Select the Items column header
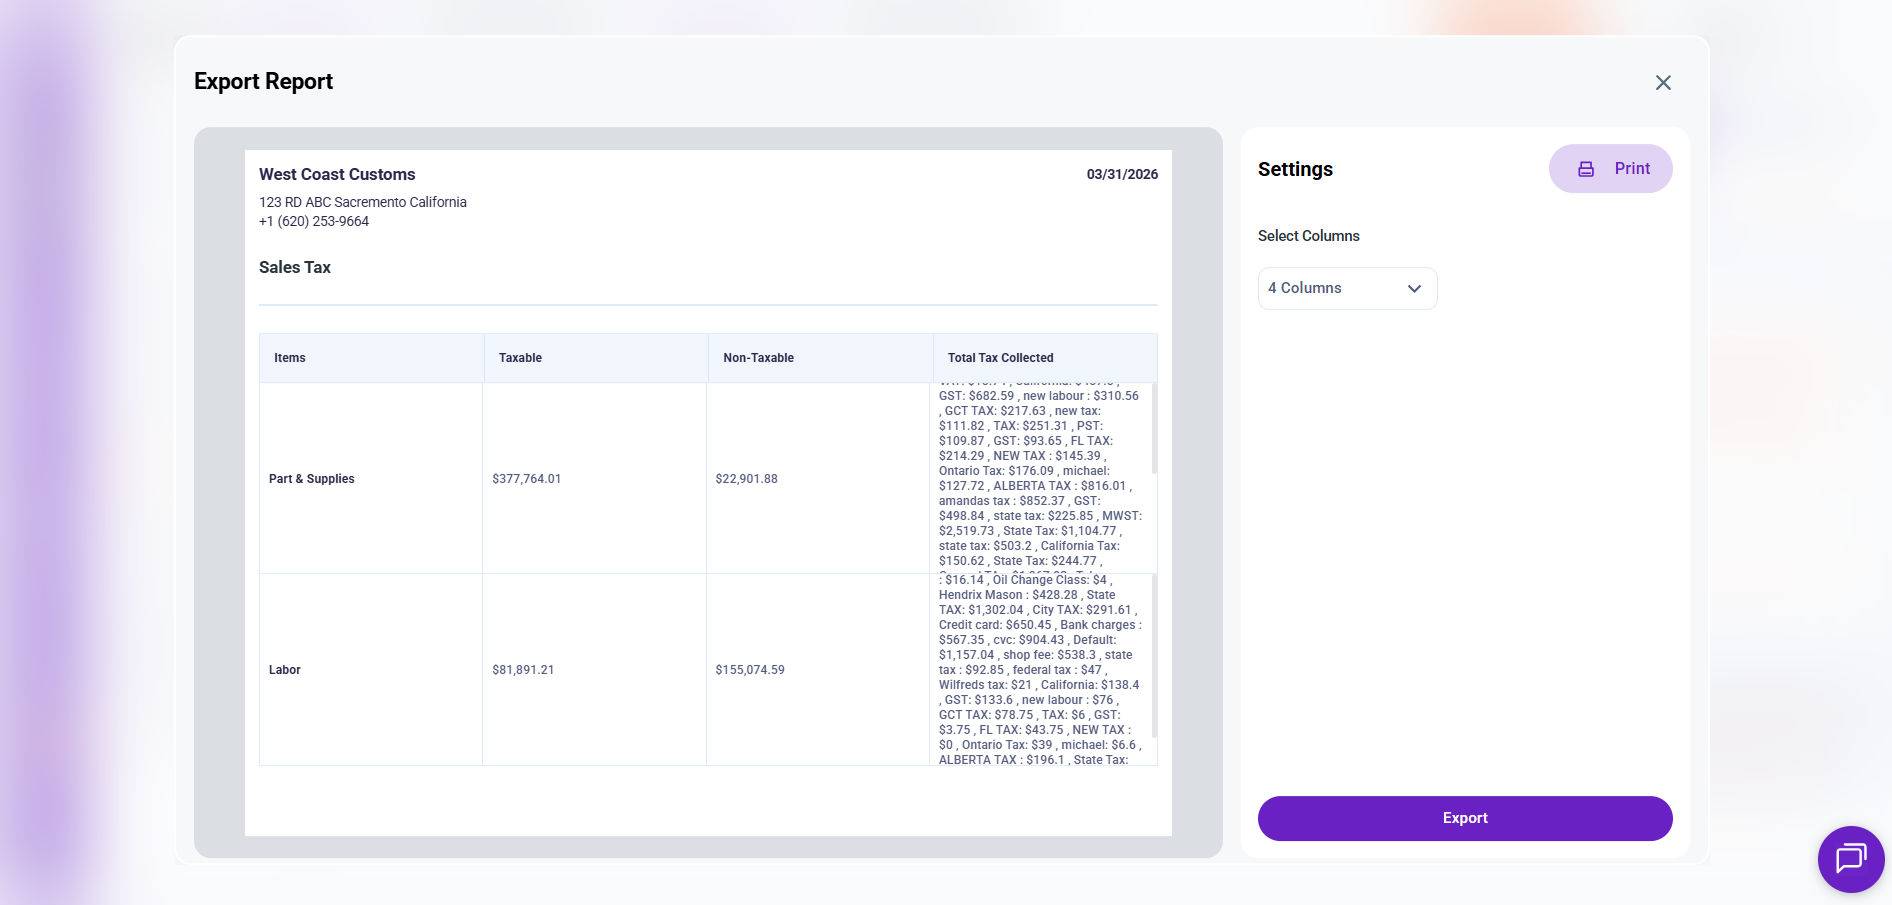 (x=290, y=358)
